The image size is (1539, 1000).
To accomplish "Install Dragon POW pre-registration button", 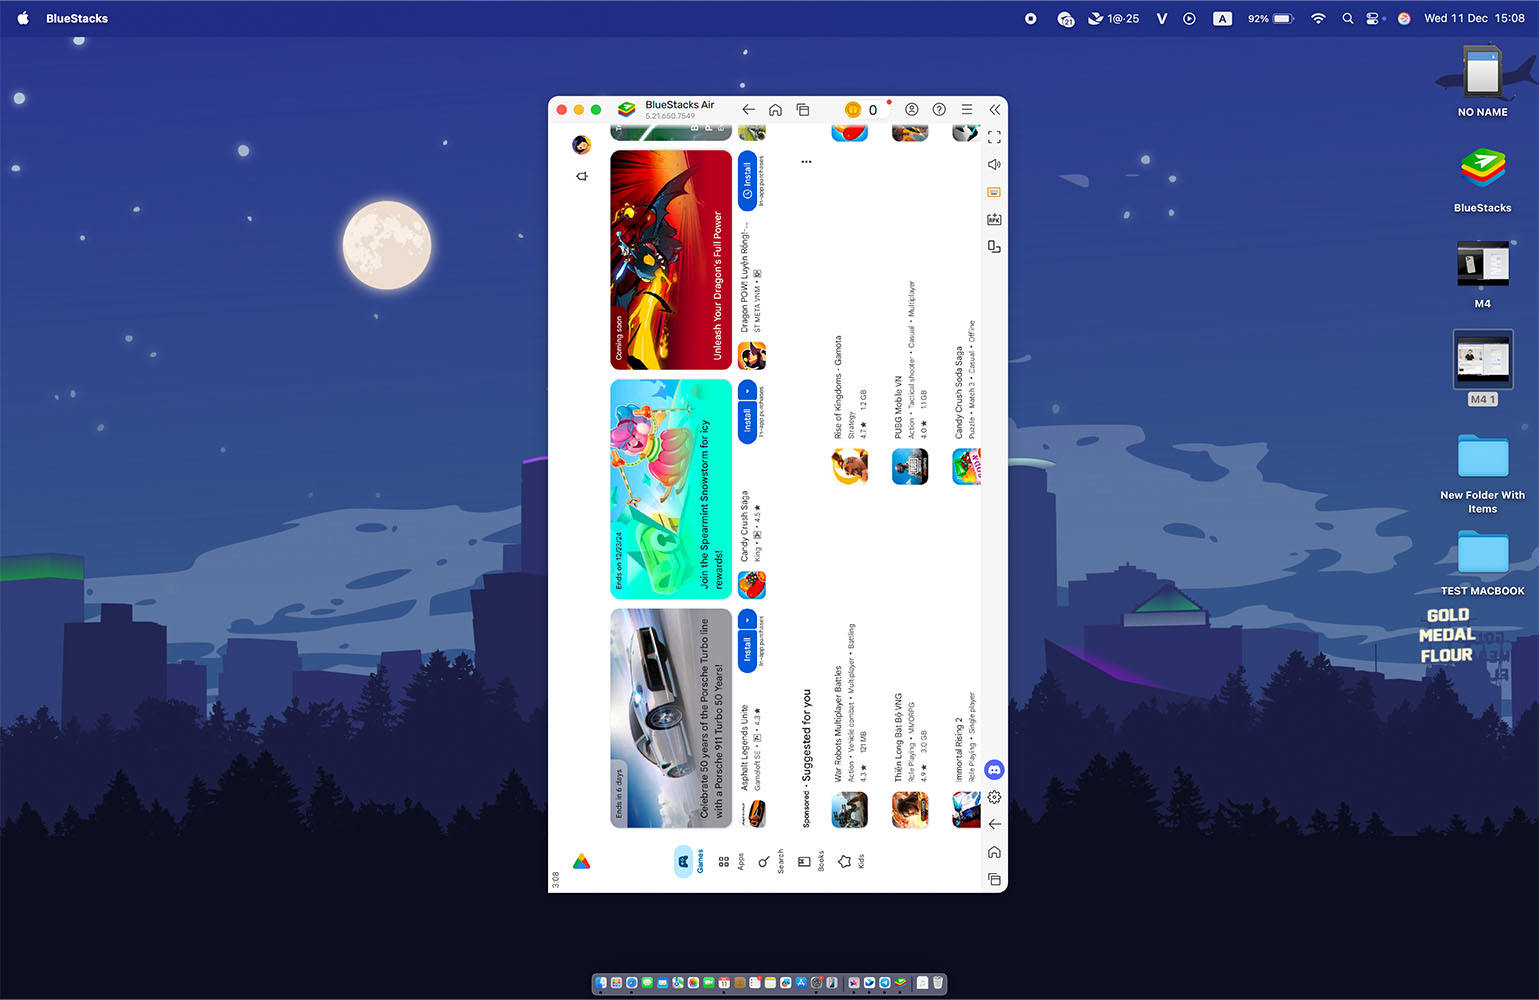I will coord(747,180).
